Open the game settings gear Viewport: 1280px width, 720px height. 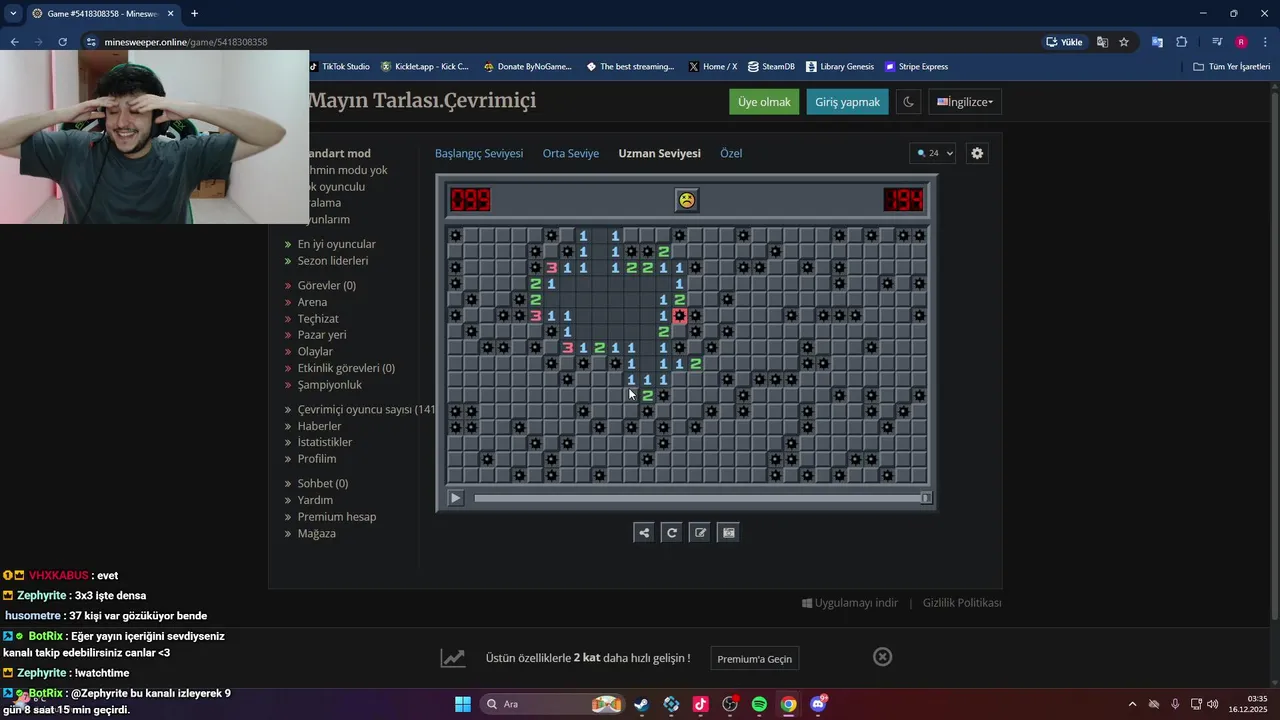977,153
